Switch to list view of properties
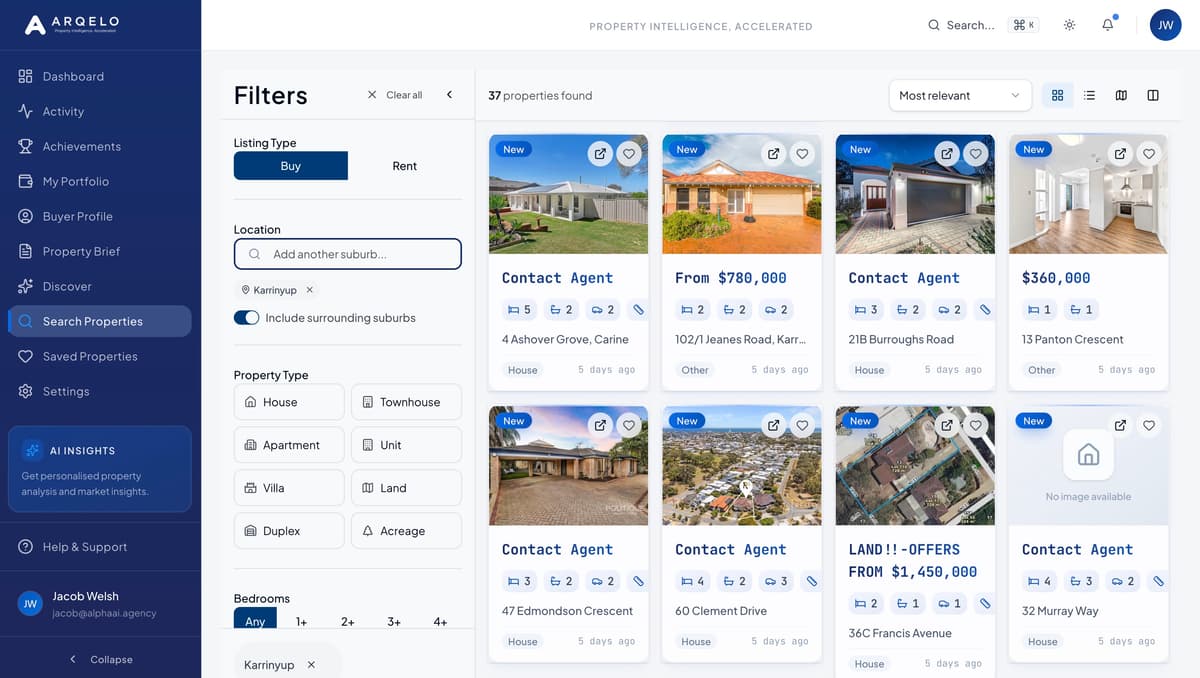This screenshot has width=1200, height=678. pos(1089,95)
